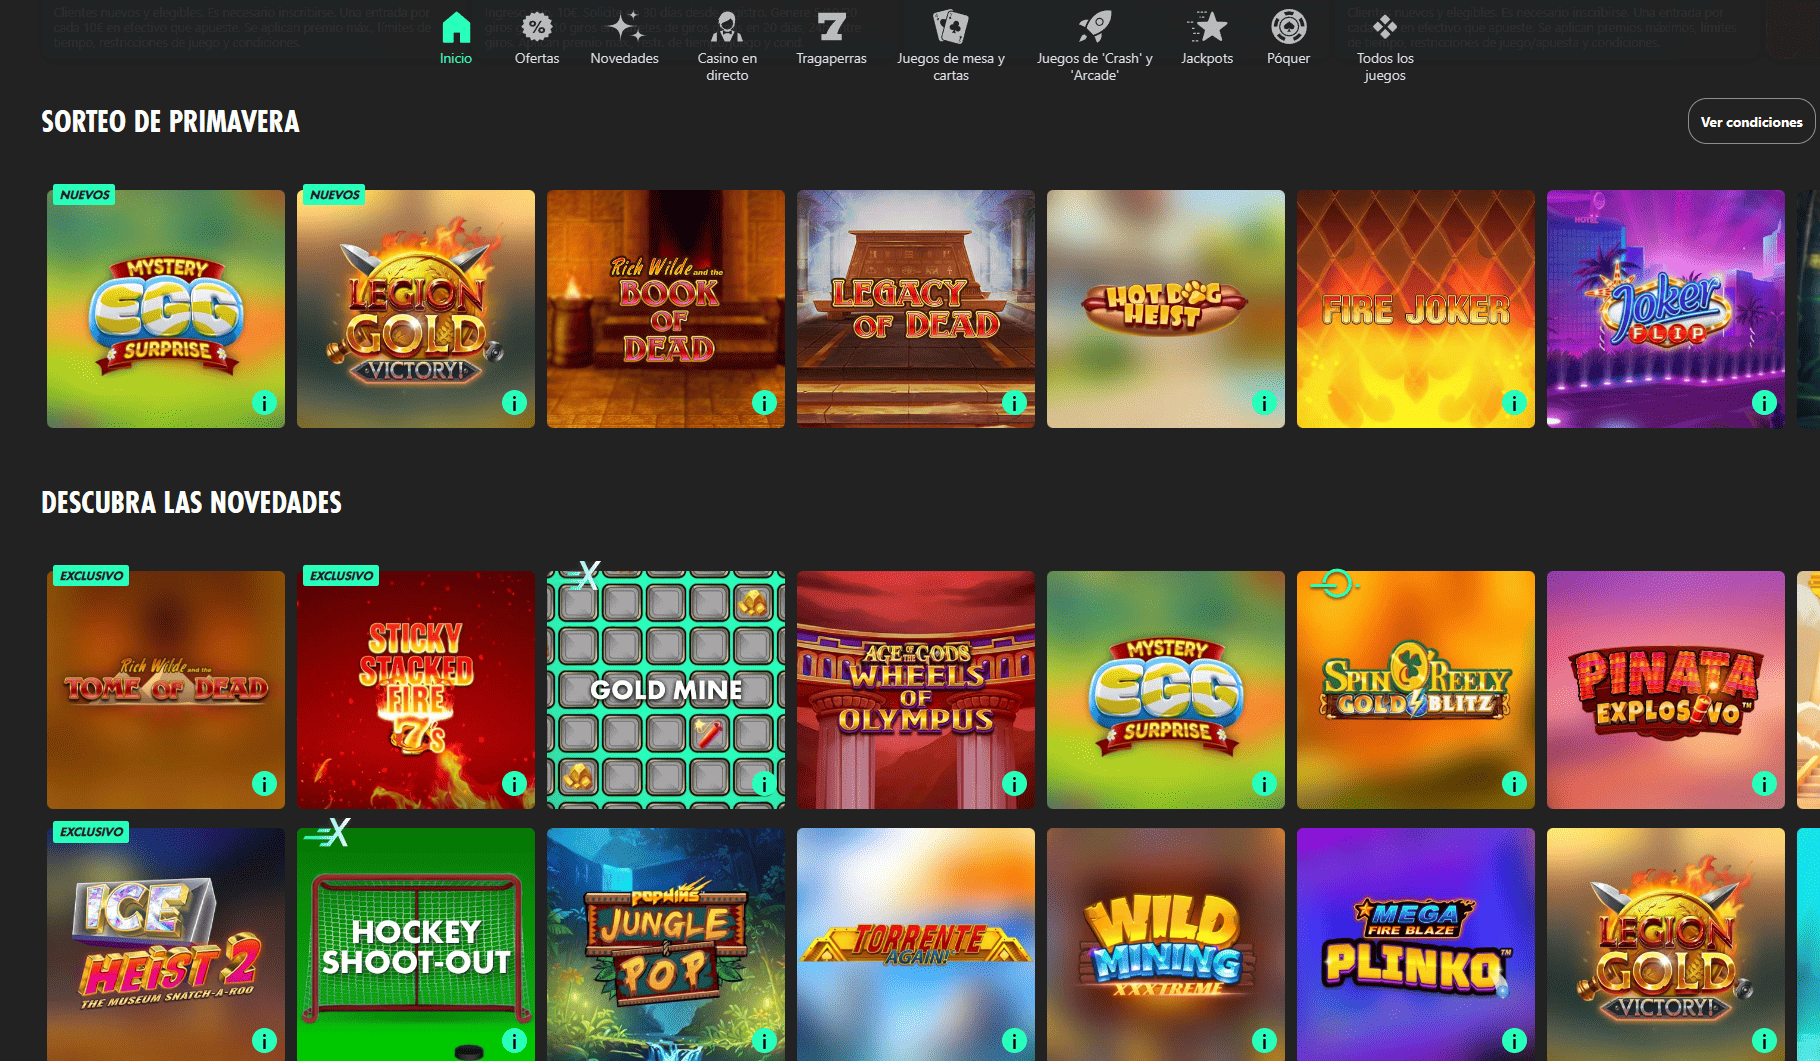Launch Legion Gold Victory in Sorteo de Primavera
The height and width of the screenshot is (1061, 1820).
click(x=416, y=309)
